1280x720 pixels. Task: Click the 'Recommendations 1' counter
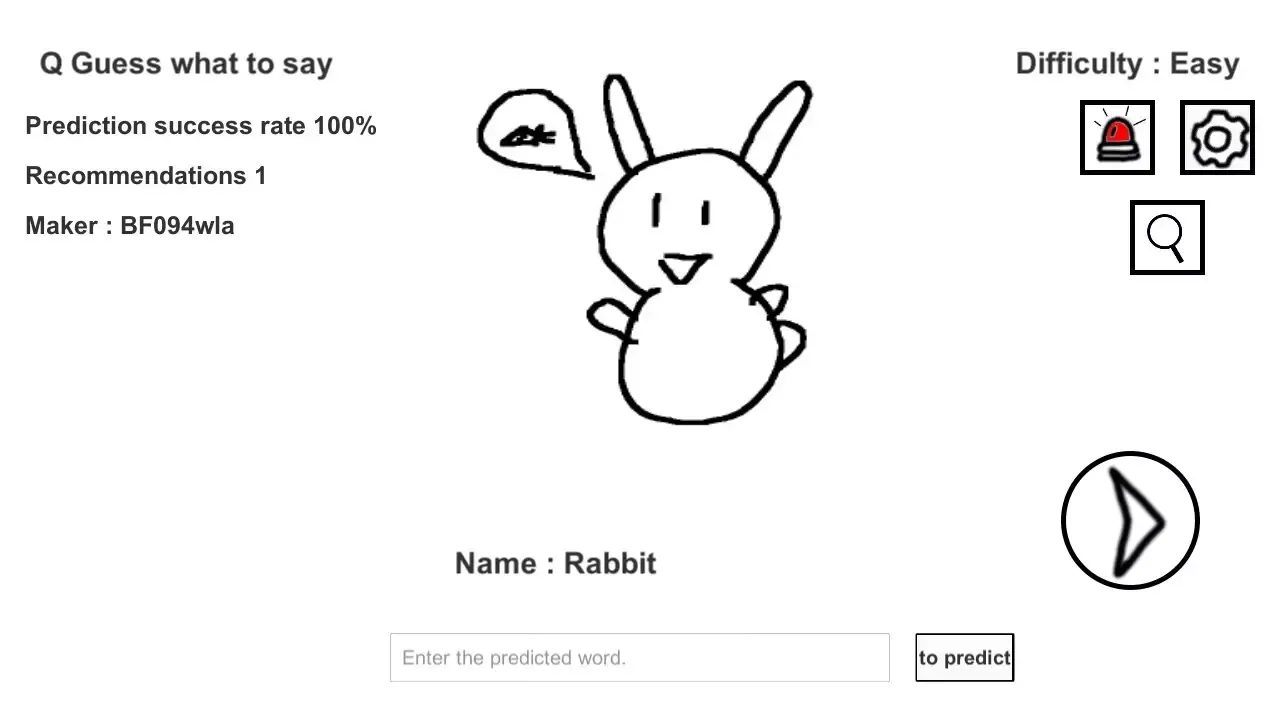tap(145, 175)
